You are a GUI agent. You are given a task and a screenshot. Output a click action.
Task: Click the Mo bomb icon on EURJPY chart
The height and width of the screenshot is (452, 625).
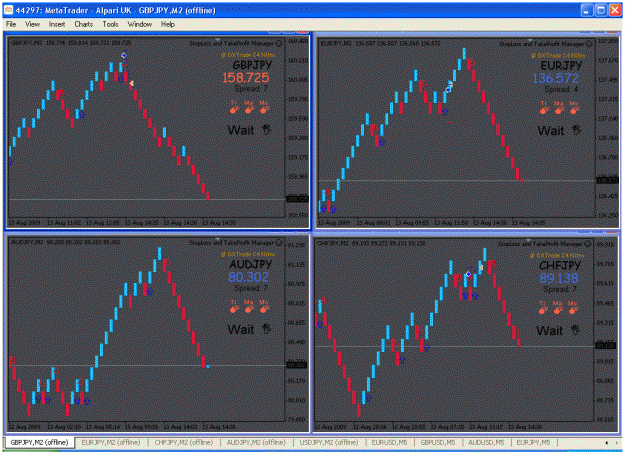tap(574, 110)
